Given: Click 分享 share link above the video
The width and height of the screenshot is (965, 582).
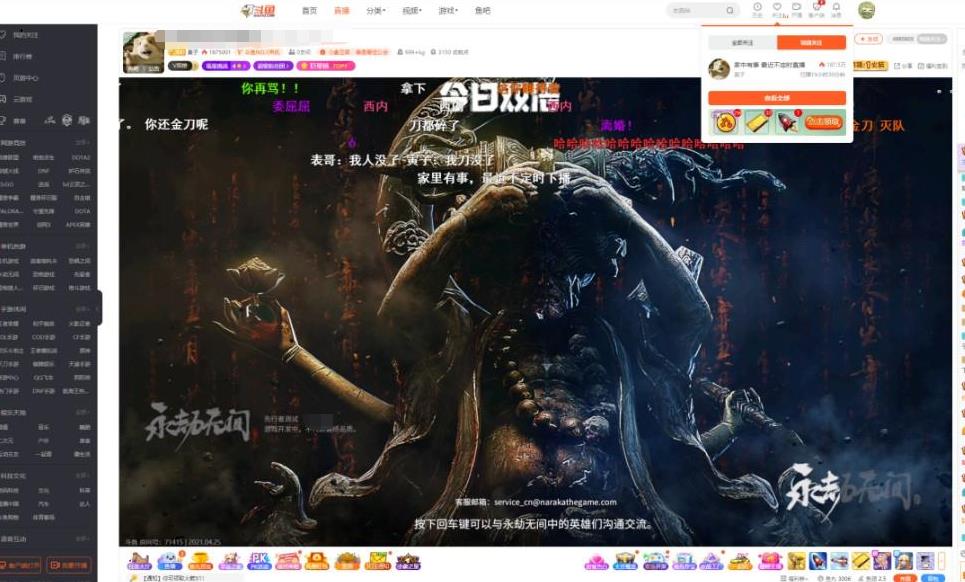Looking at the screenshot, I should click(903, 66).
